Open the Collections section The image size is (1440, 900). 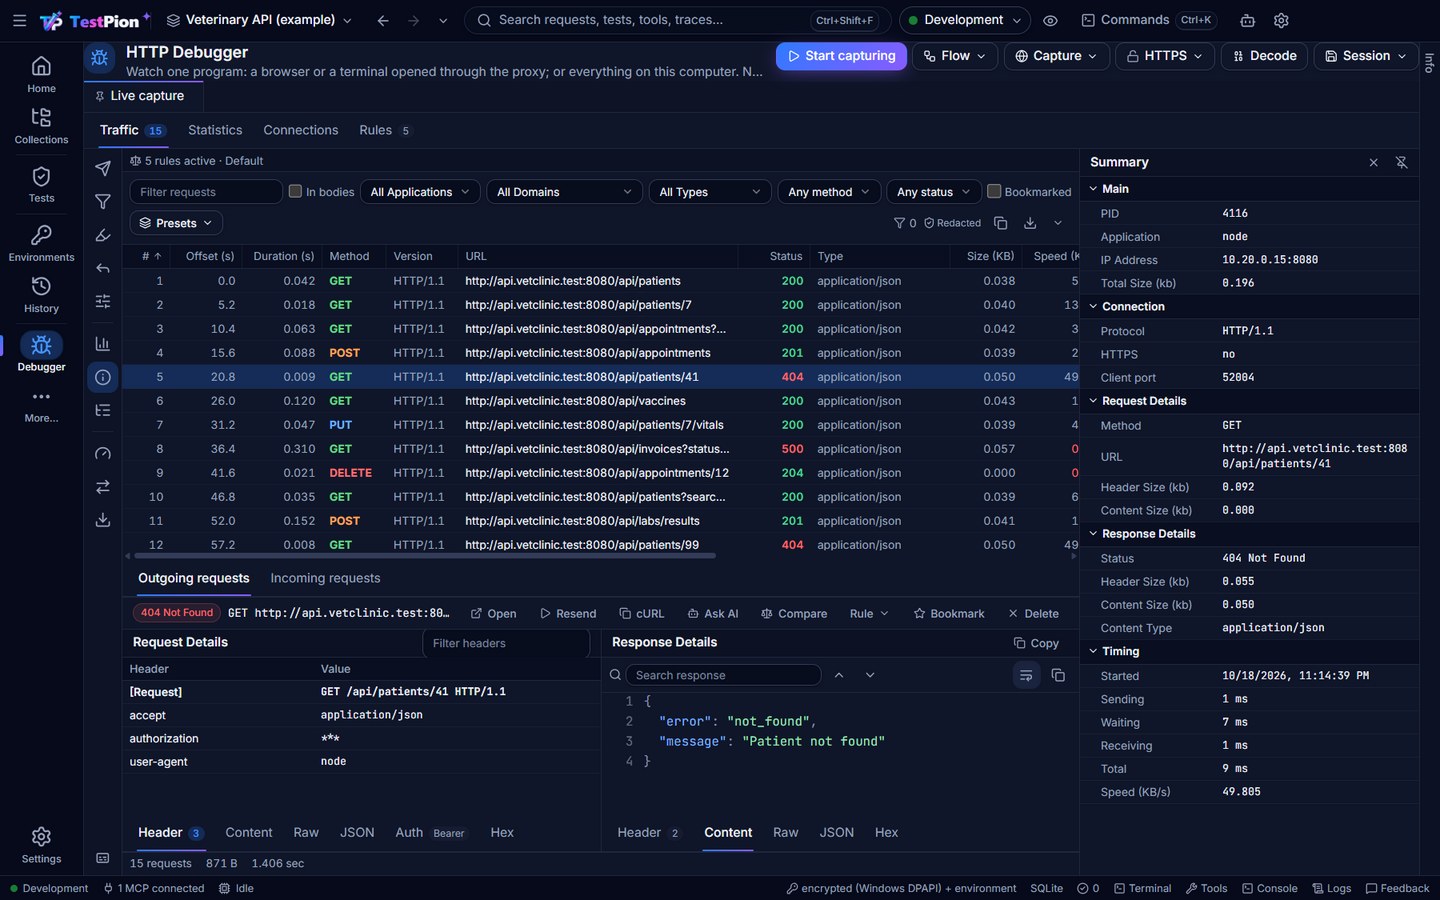pyautogui.click(x=41, y=126)
